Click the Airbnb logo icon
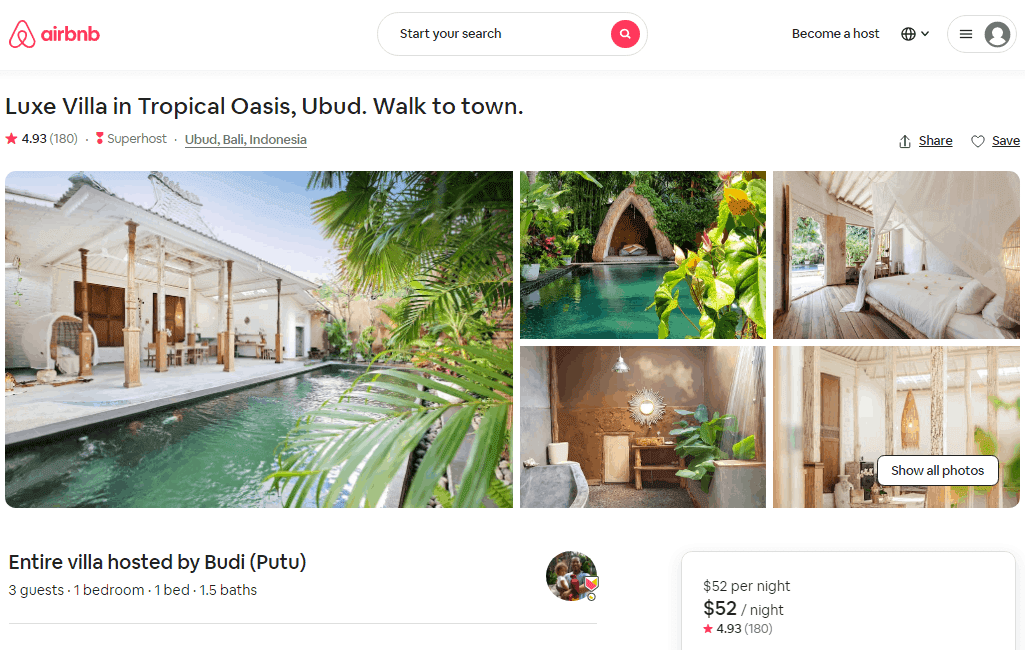This screenshot has width=1025, height=650. [22, 34]
